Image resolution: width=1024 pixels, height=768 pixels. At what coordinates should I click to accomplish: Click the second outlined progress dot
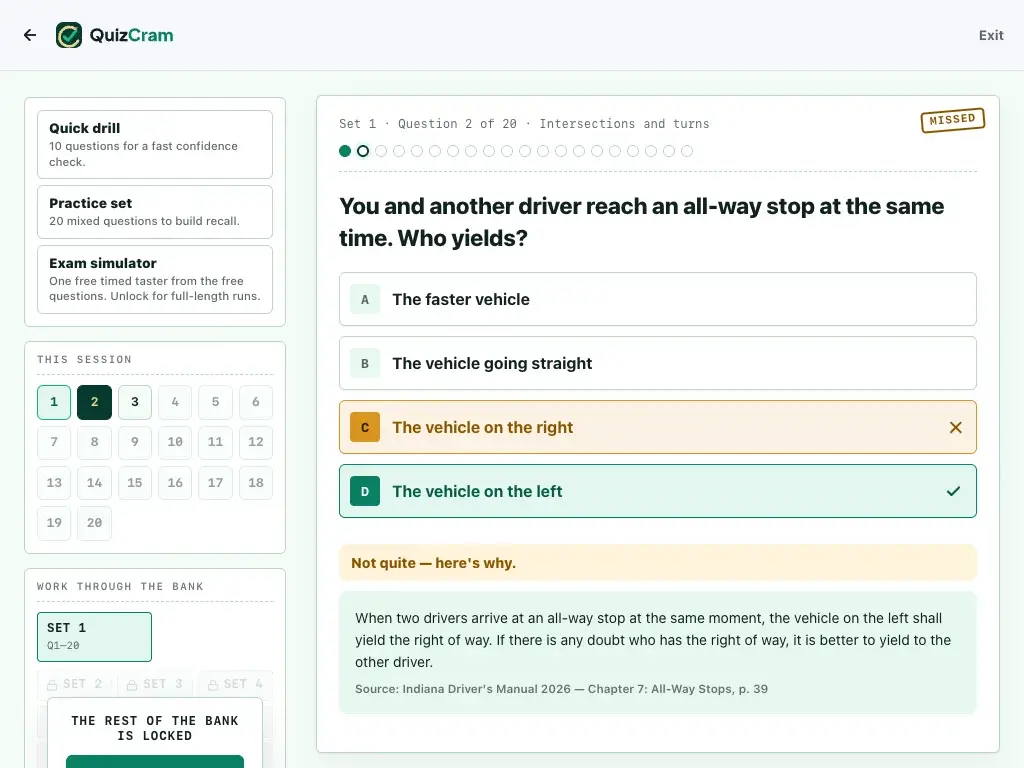[363, 152]
